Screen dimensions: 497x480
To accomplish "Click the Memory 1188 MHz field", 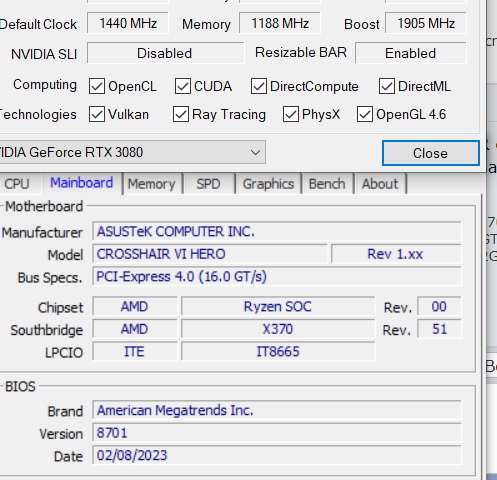I will [280, 23].
